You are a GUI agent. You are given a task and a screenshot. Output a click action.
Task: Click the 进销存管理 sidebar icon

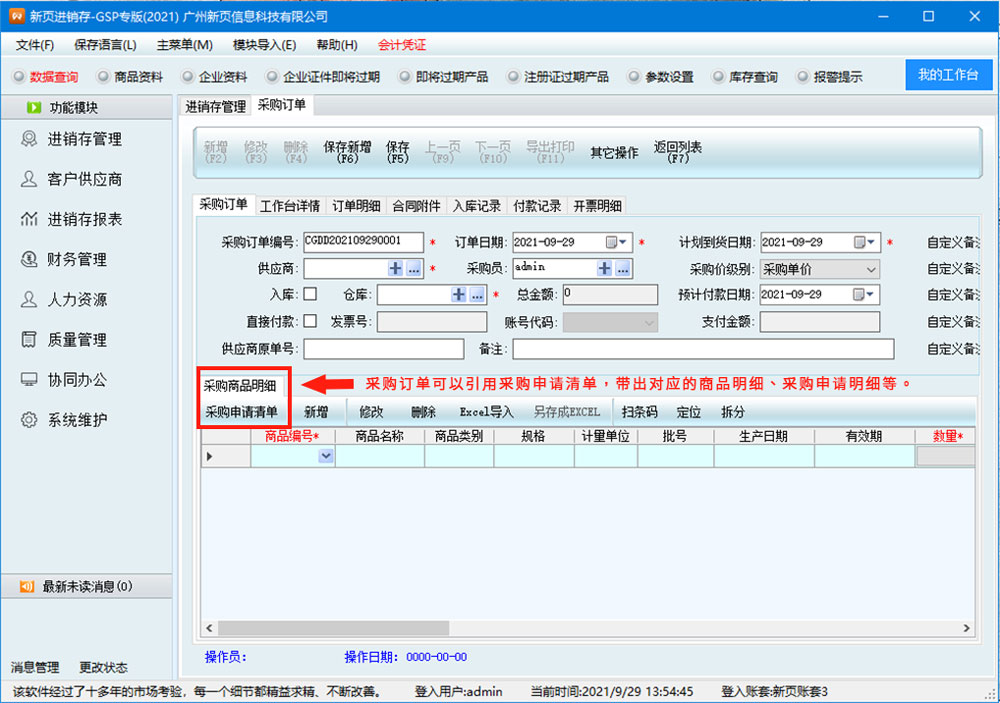click(29, 139)
